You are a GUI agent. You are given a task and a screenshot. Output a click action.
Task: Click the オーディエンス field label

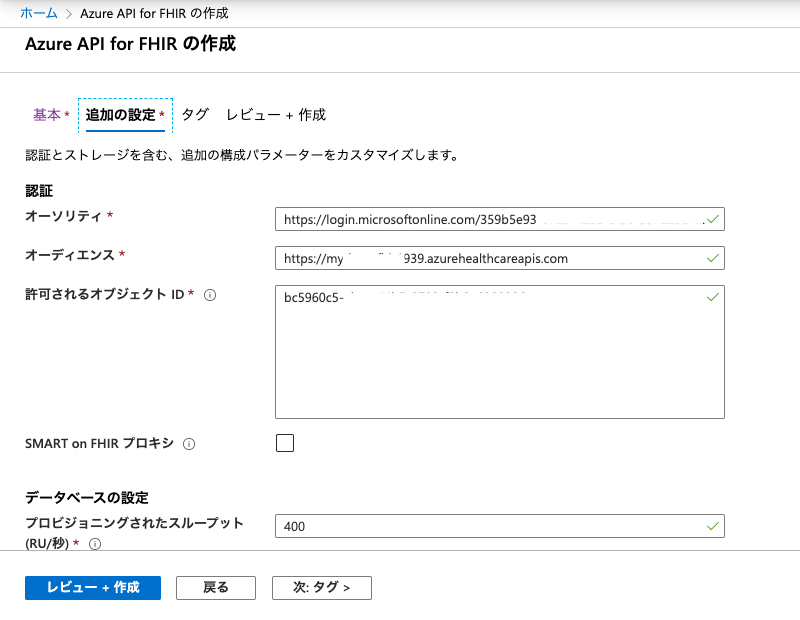coord(70,255)
